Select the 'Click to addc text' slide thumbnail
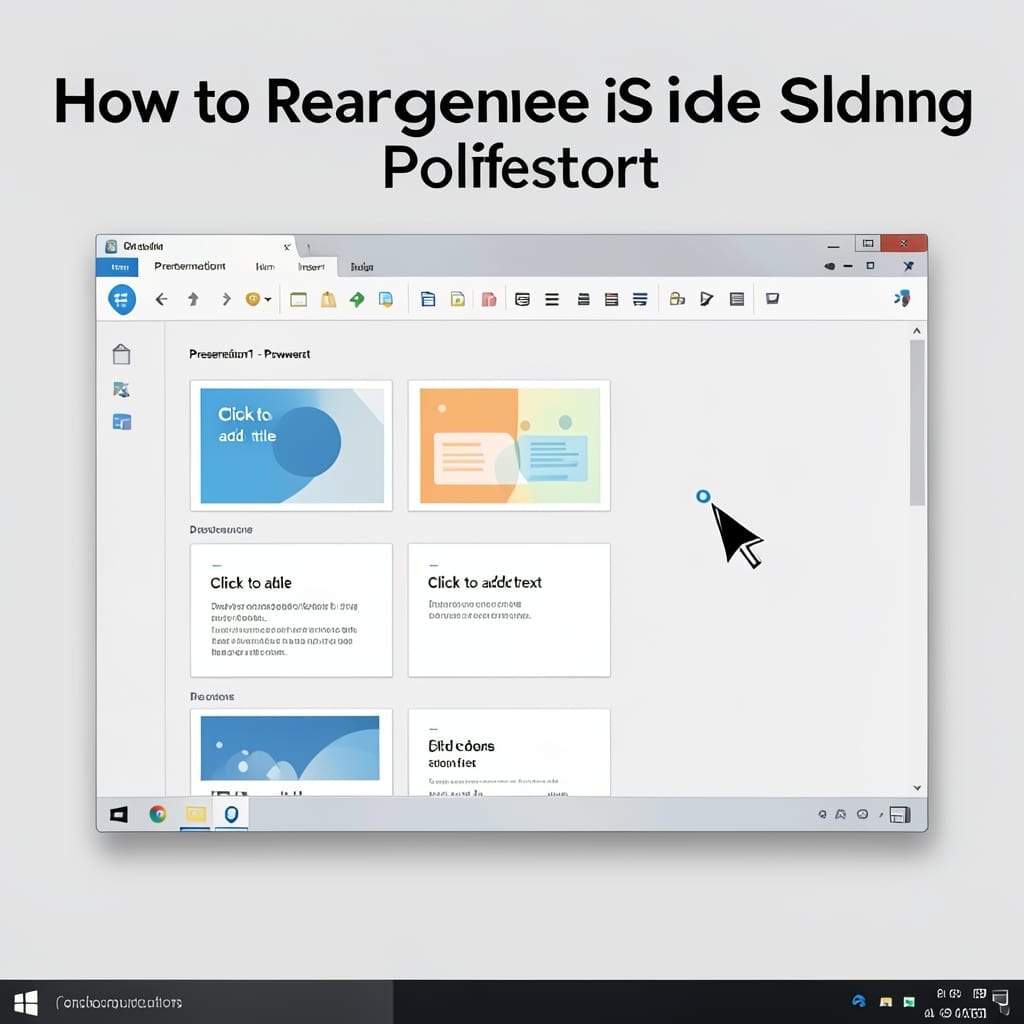This screenshot has width=1024, height=1024. (509, 610)
